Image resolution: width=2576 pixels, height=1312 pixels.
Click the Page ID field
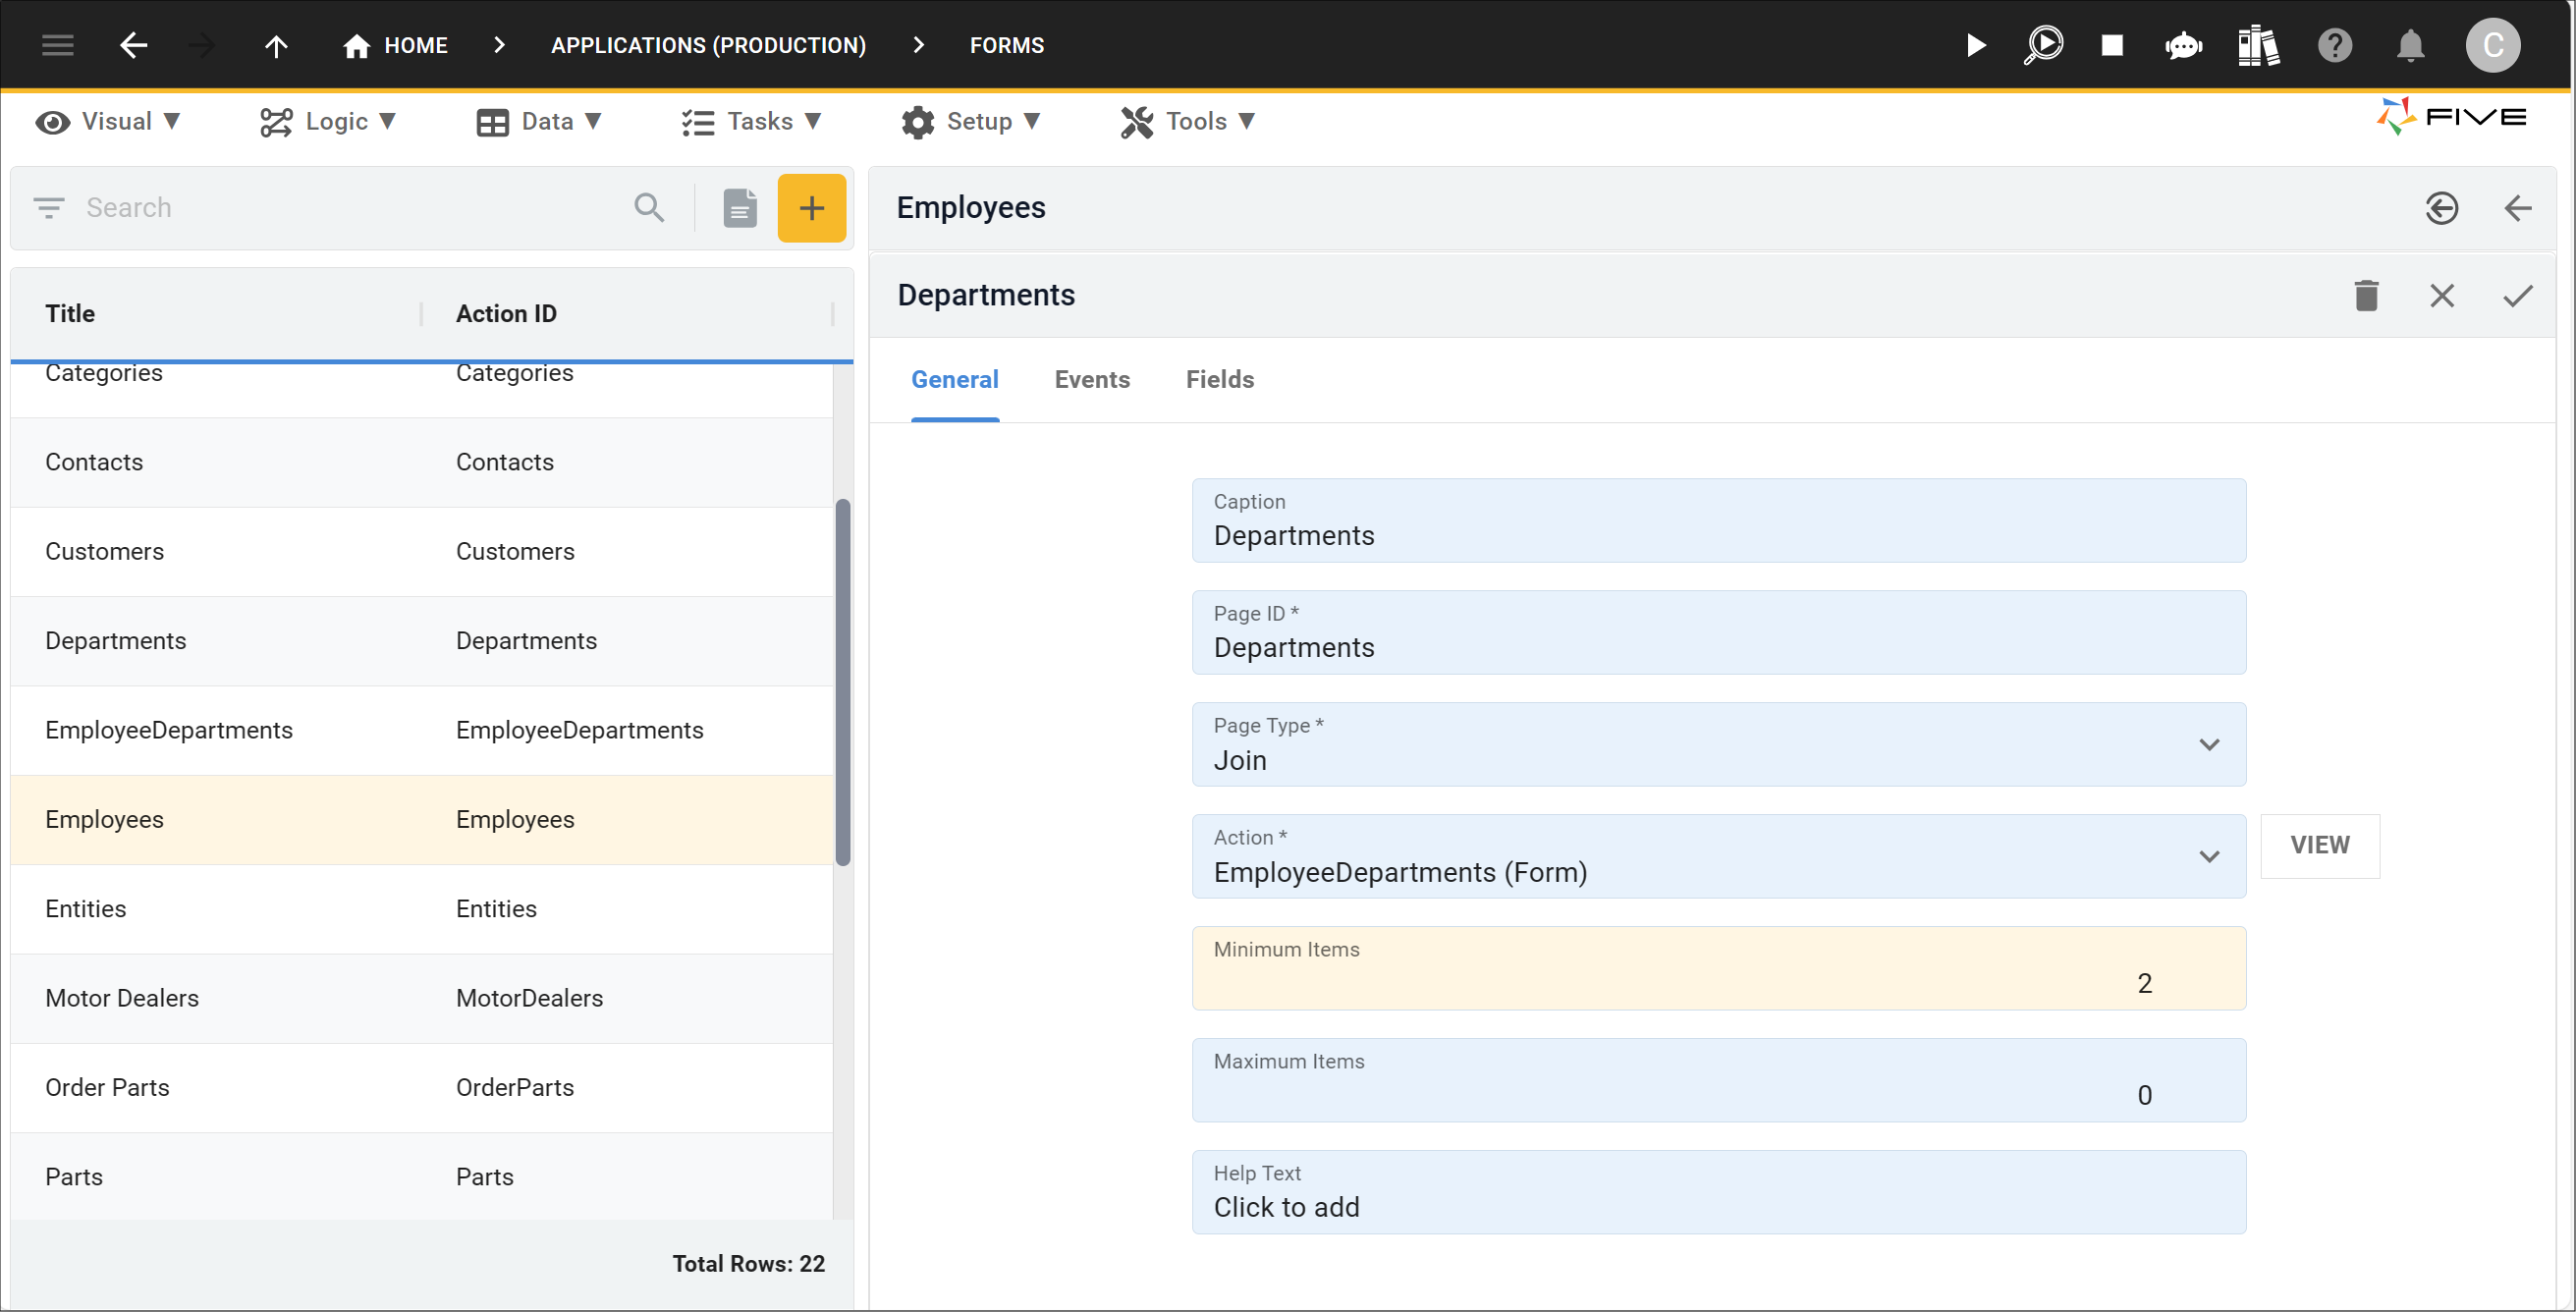(1719, 632)
